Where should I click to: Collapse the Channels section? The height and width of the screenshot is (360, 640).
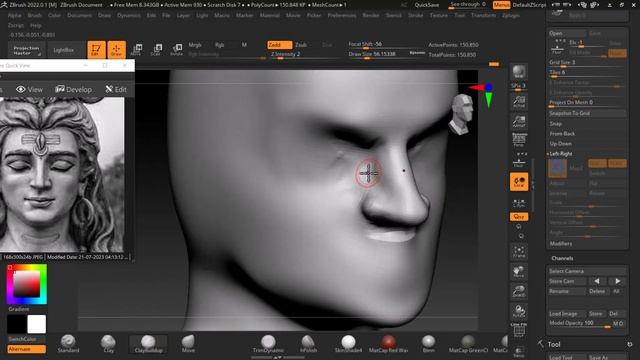coord(562,258)
